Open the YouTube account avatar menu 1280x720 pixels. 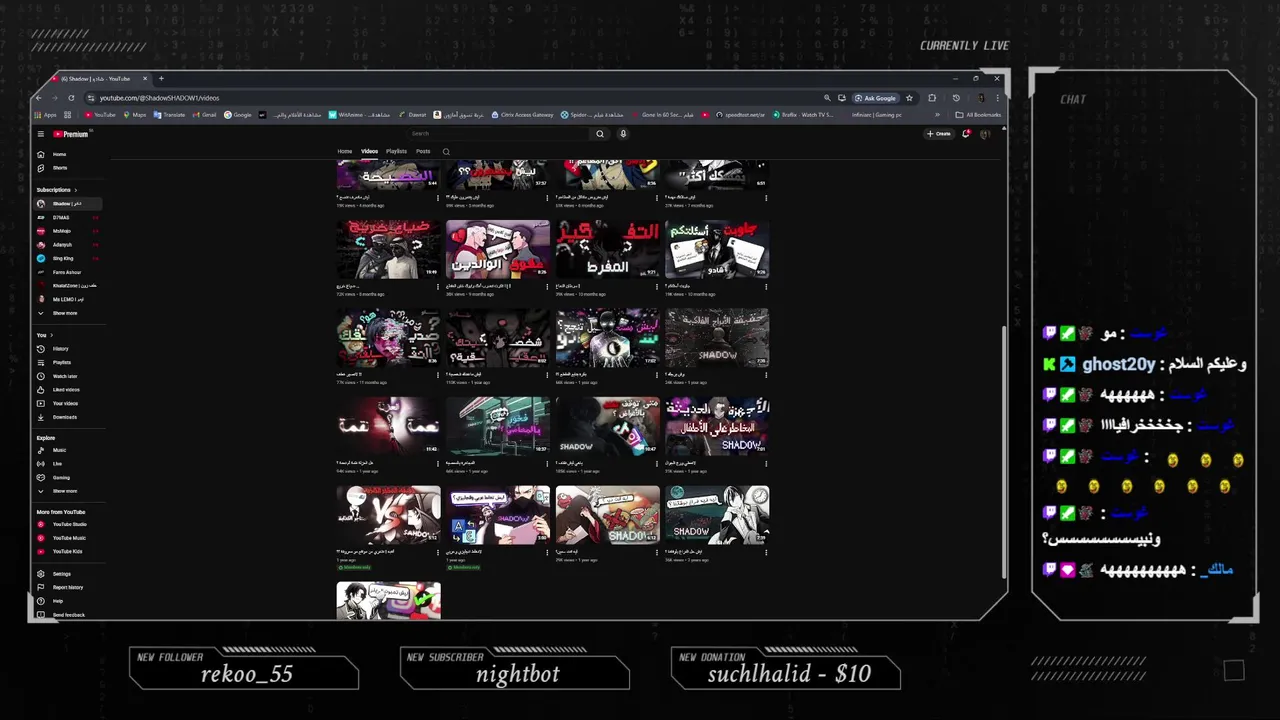[x=985, y=134]
